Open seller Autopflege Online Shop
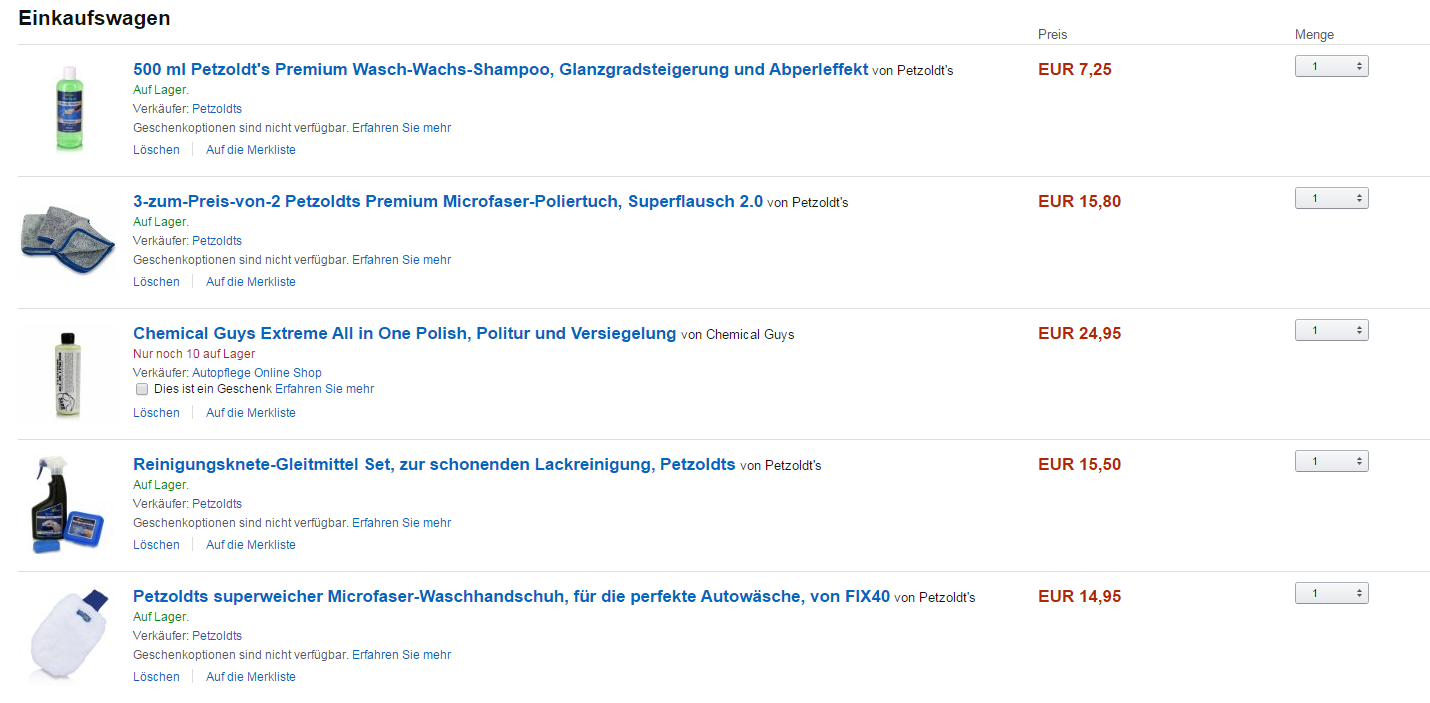 [x=256, y=373]
